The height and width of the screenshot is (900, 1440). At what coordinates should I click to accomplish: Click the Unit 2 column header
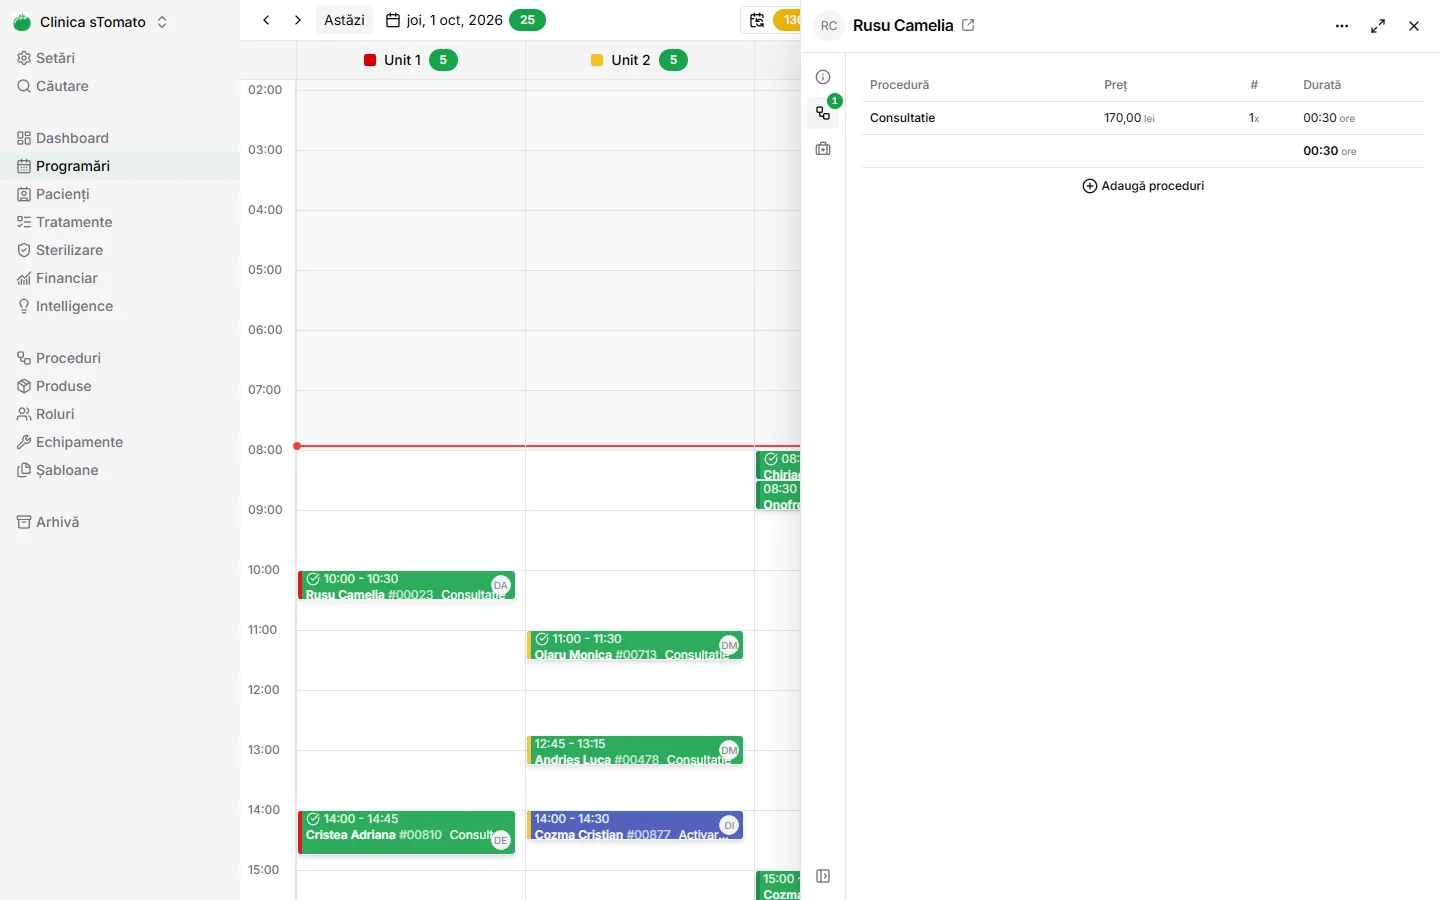click(x=639, y=60)
